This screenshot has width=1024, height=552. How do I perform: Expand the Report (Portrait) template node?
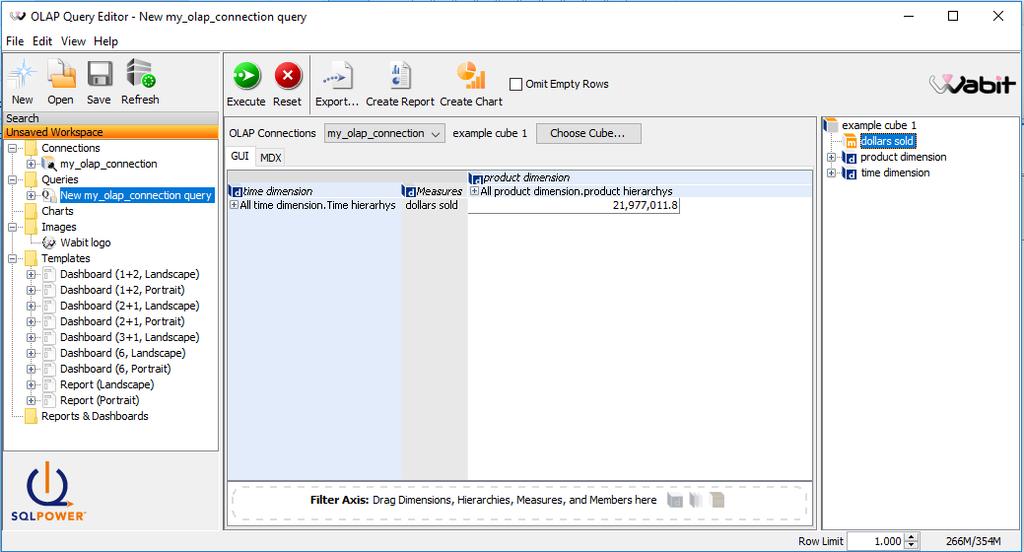coord(31,400)
